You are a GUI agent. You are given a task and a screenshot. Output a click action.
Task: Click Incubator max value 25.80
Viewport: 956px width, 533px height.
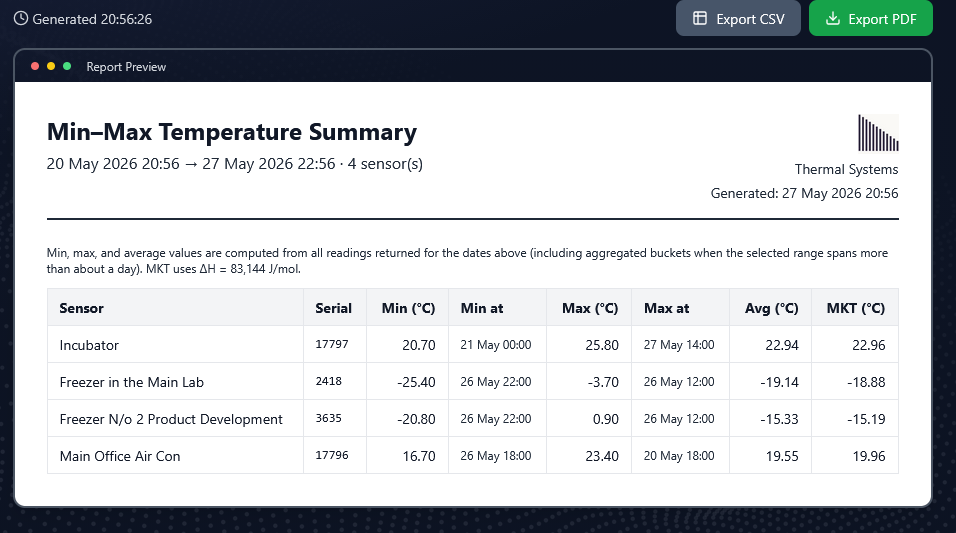click(602, 345)
